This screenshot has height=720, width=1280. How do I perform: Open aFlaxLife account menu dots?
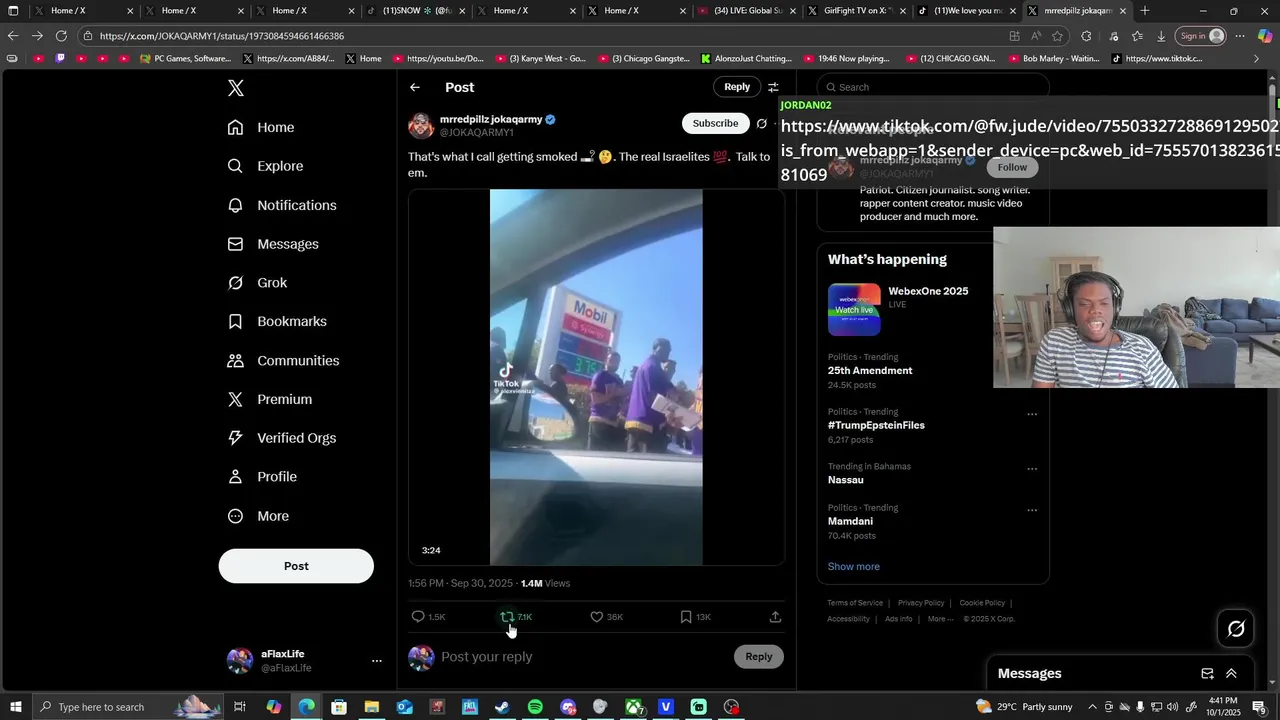point(376,661)
